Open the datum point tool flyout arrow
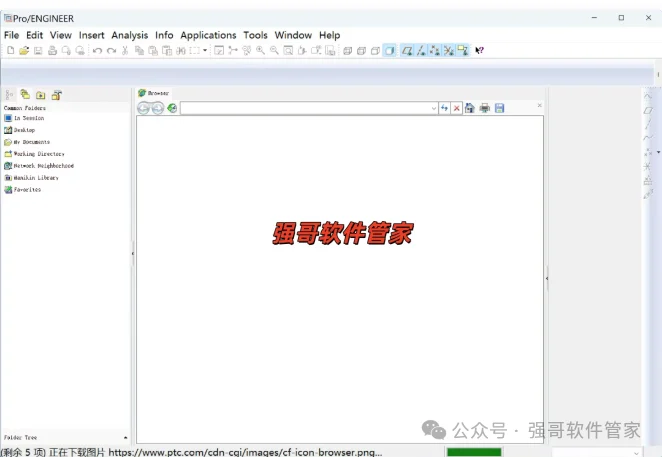The image size is (662, 457). 658,152
